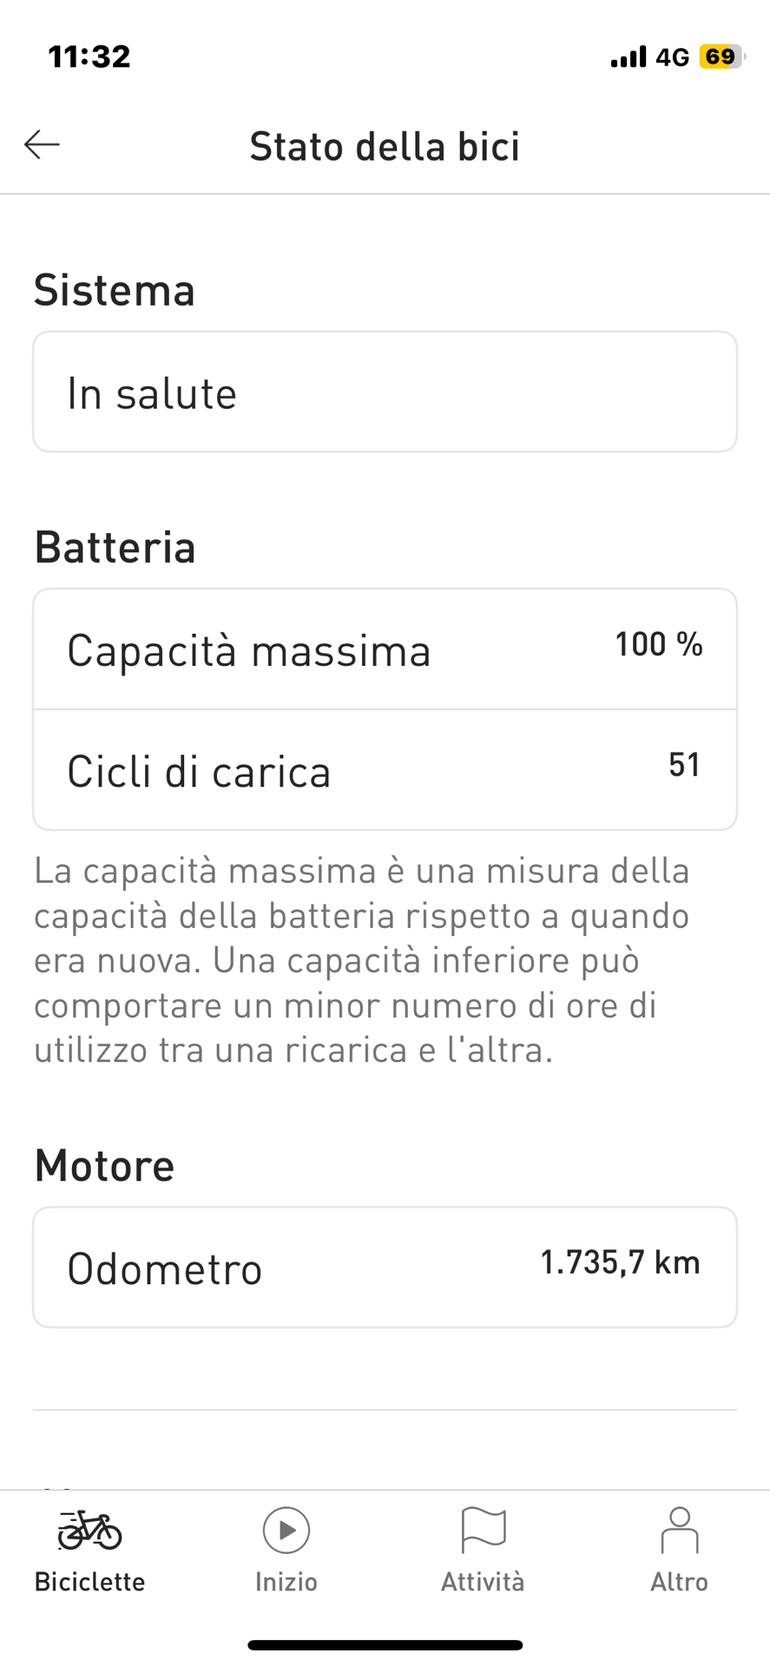This screenshot has height=1667, width=770.
Task: Select the Cicli di carica row
Action: 385,770
